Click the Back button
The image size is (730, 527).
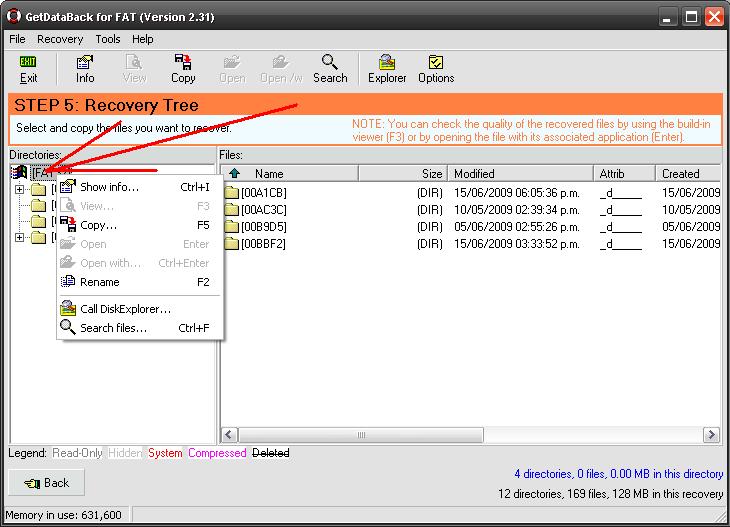[x=47, y=483]
